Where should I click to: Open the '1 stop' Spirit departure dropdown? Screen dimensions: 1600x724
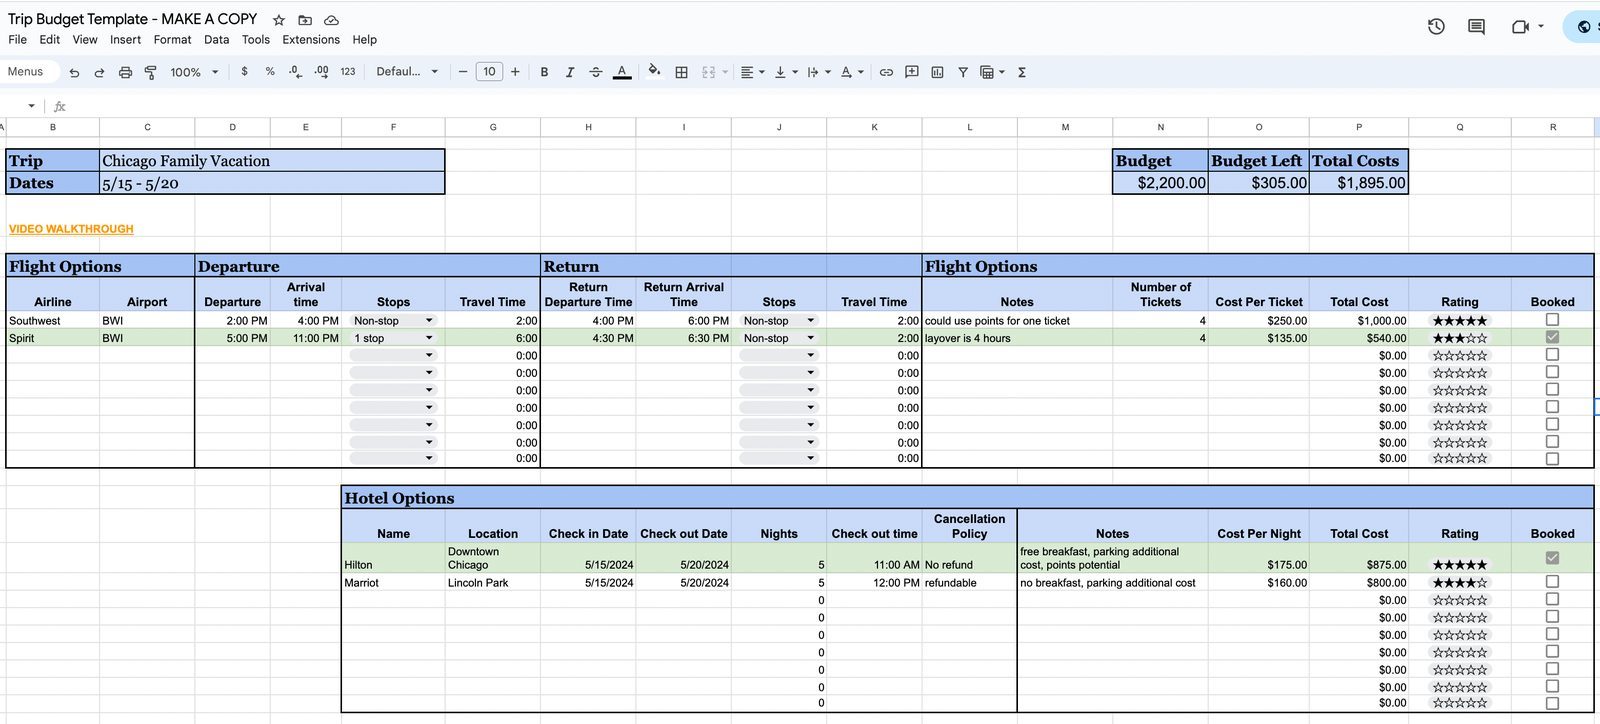point(393,338)
